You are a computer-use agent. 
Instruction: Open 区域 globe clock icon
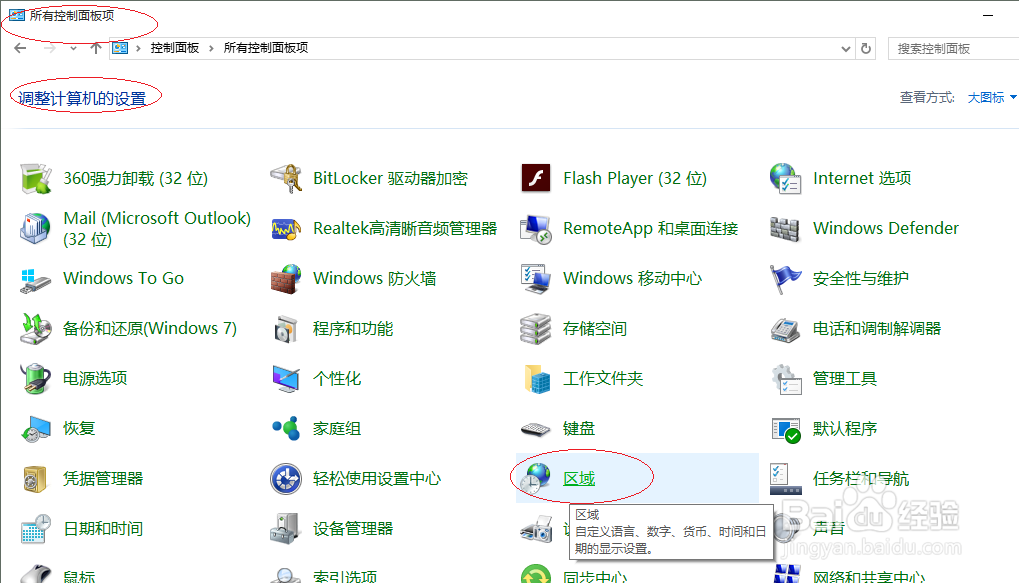(536, 478)
